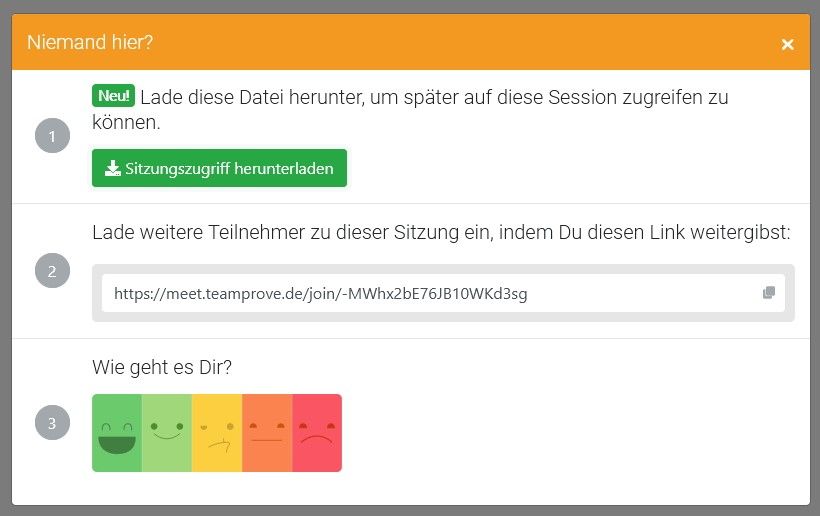Click the step 1 number circle
820x516 pixels.
[52, 136]
